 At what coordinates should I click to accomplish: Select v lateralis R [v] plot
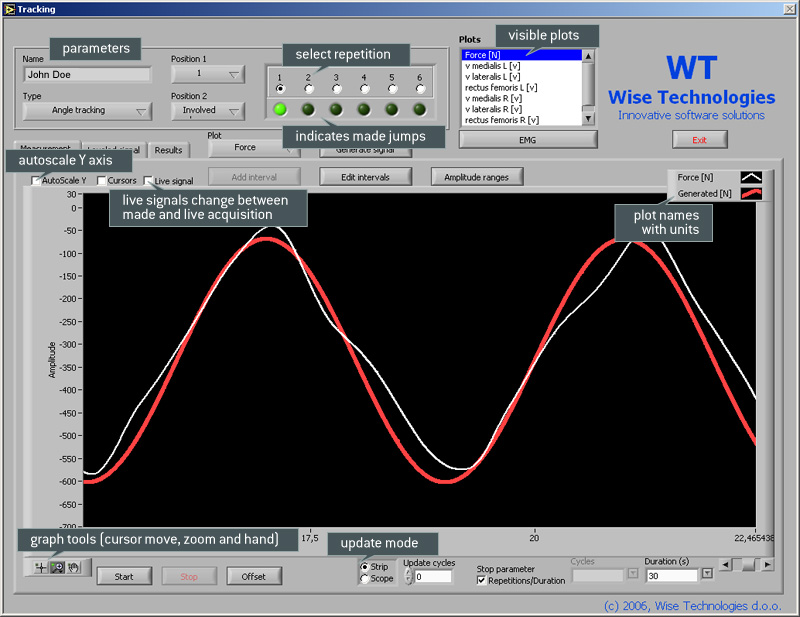pyautogui.click(x=521, y=109)
